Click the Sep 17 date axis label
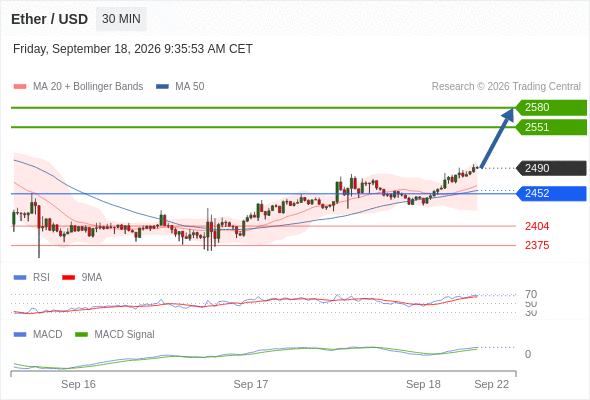590x400 pixels. [251, 384]
